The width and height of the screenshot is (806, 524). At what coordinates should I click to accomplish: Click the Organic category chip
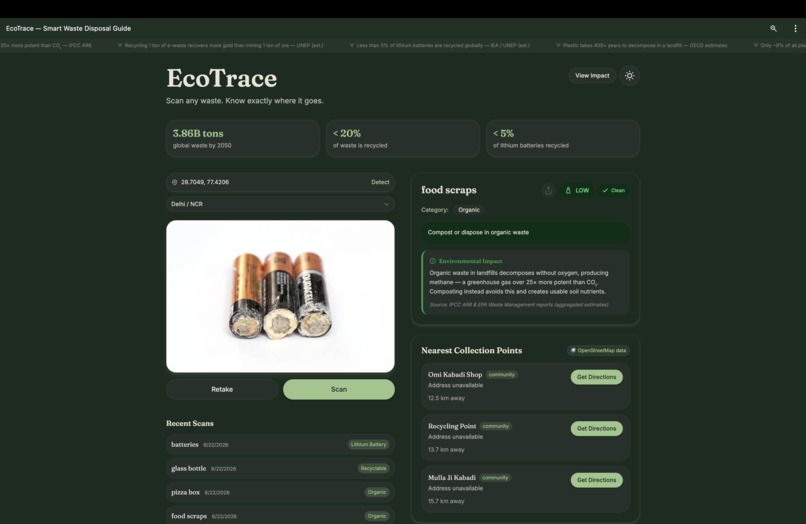469,210
